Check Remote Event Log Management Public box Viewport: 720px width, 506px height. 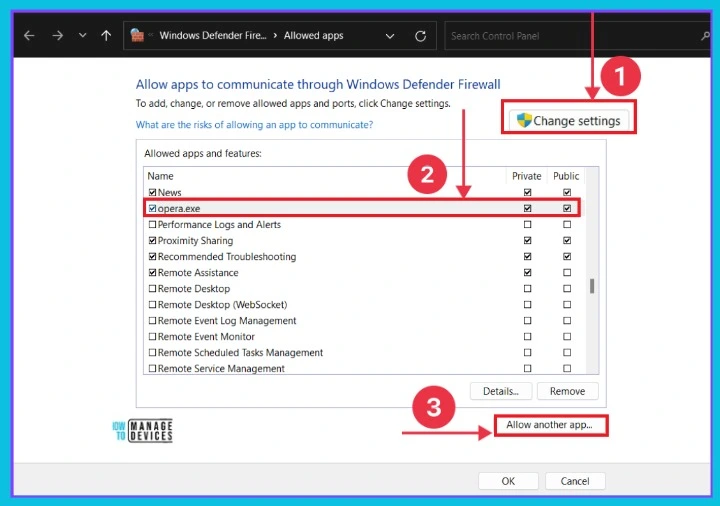[567, 320]
